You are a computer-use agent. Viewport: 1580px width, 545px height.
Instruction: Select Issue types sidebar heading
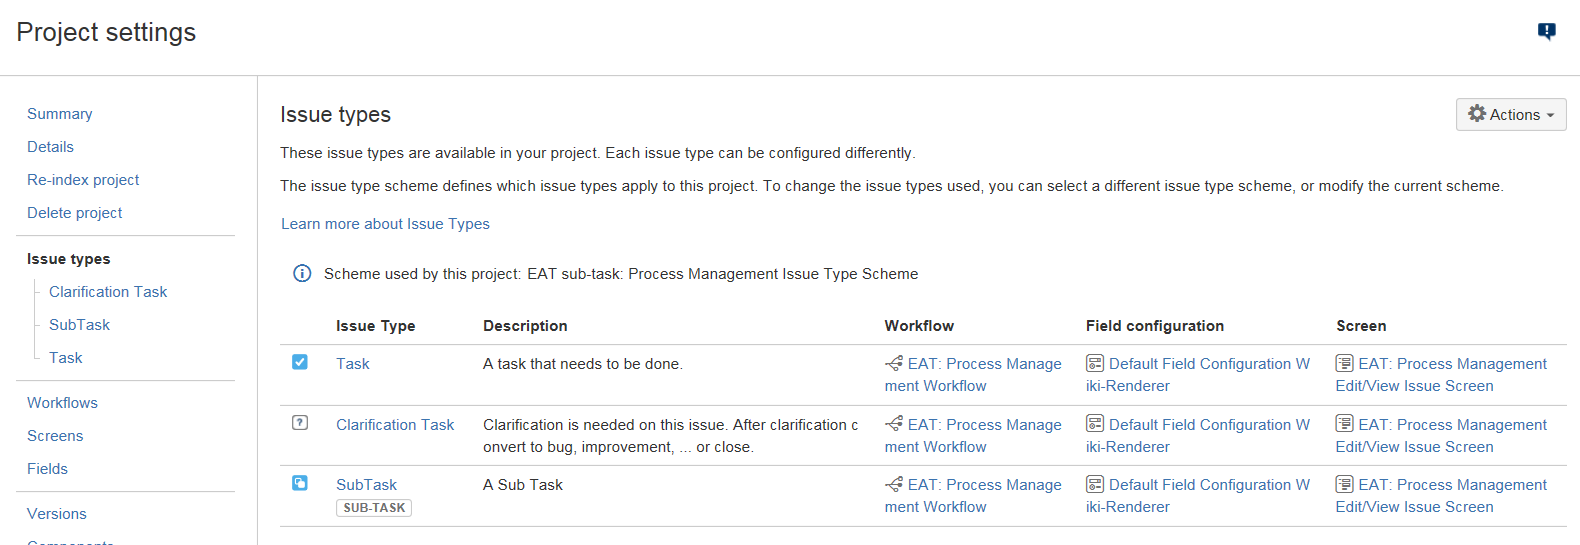click(x=69, y=259)
